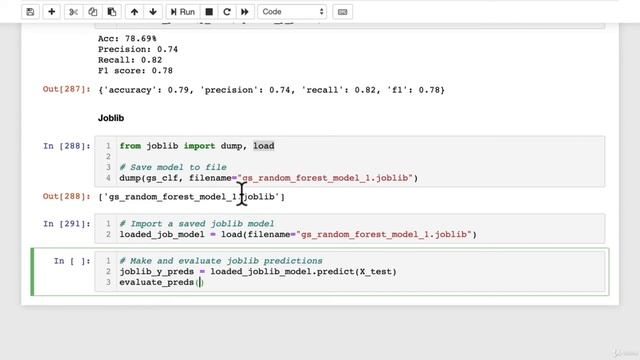The width and height of the screenshot is (640, 360).
Task: Click the Out[287] metrics dictionary output
Action: click(x=271, y=90)
